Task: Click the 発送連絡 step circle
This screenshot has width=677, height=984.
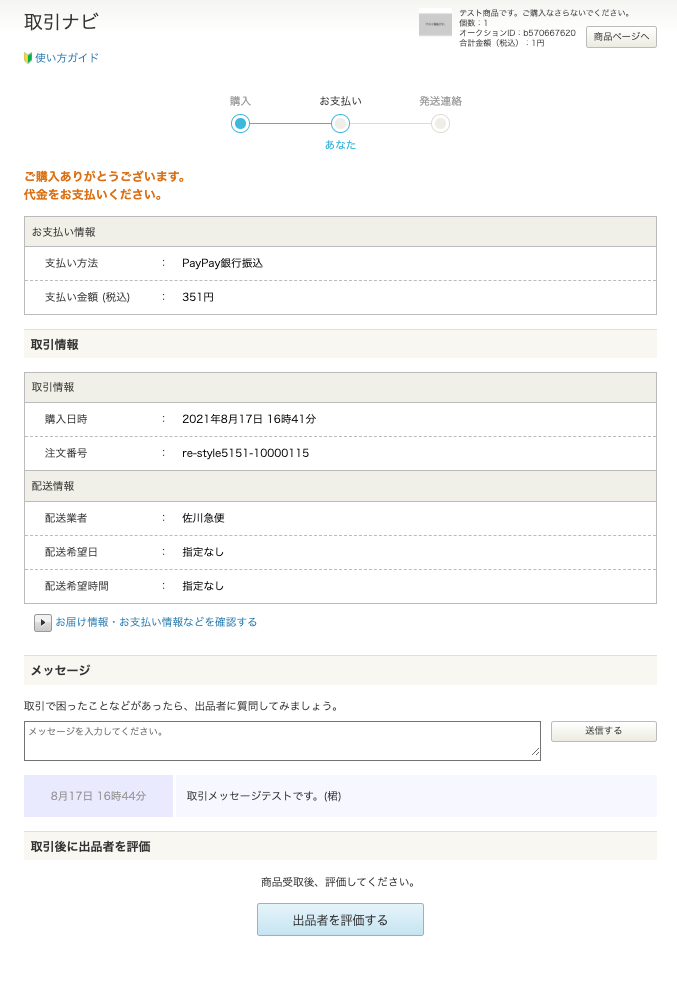Action: tap(440, 124)
